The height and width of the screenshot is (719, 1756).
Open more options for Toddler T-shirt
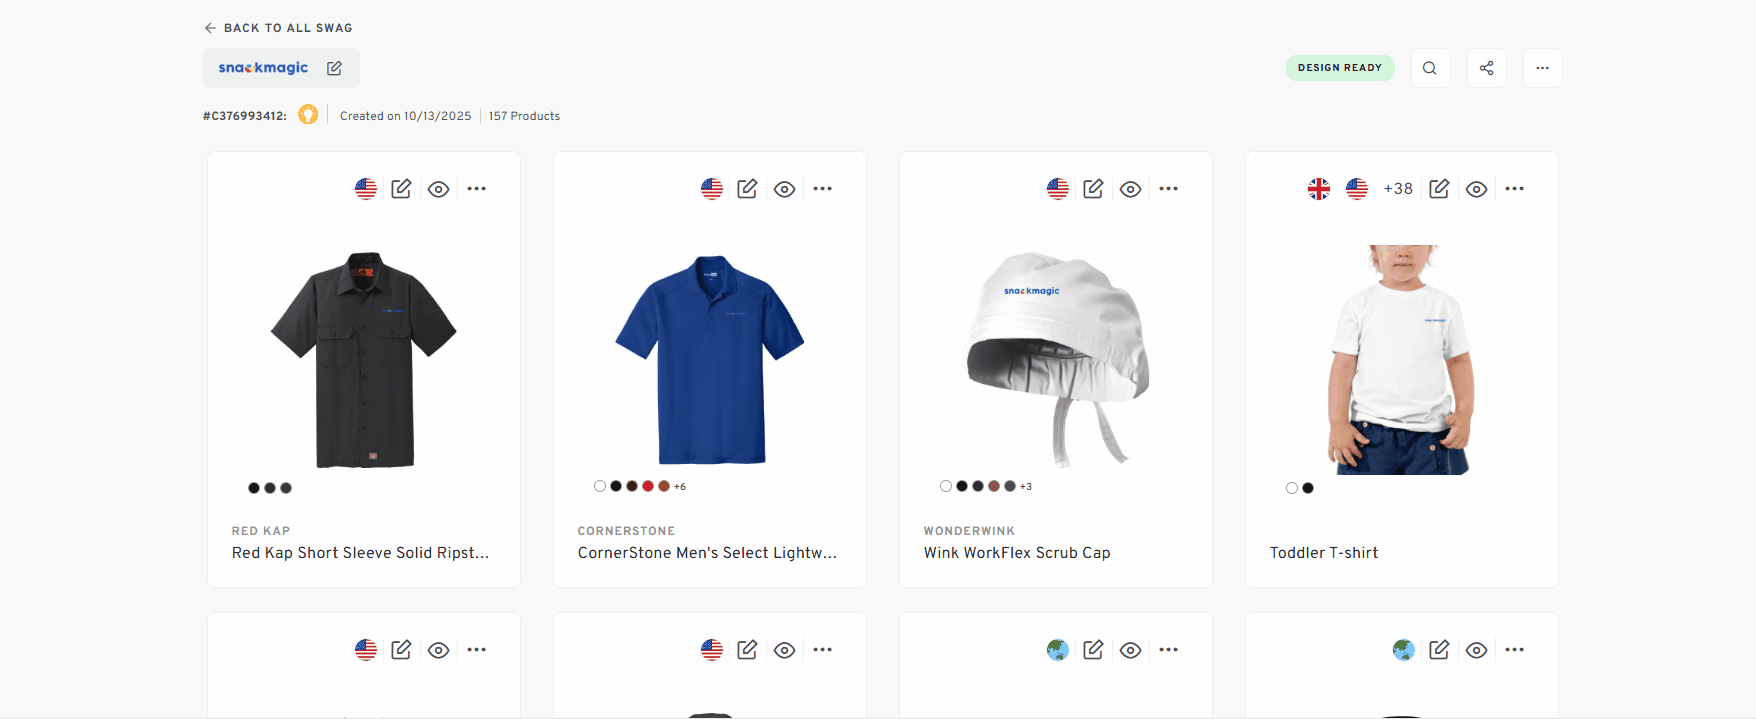pyautogui.click(x=1514, y=189)
